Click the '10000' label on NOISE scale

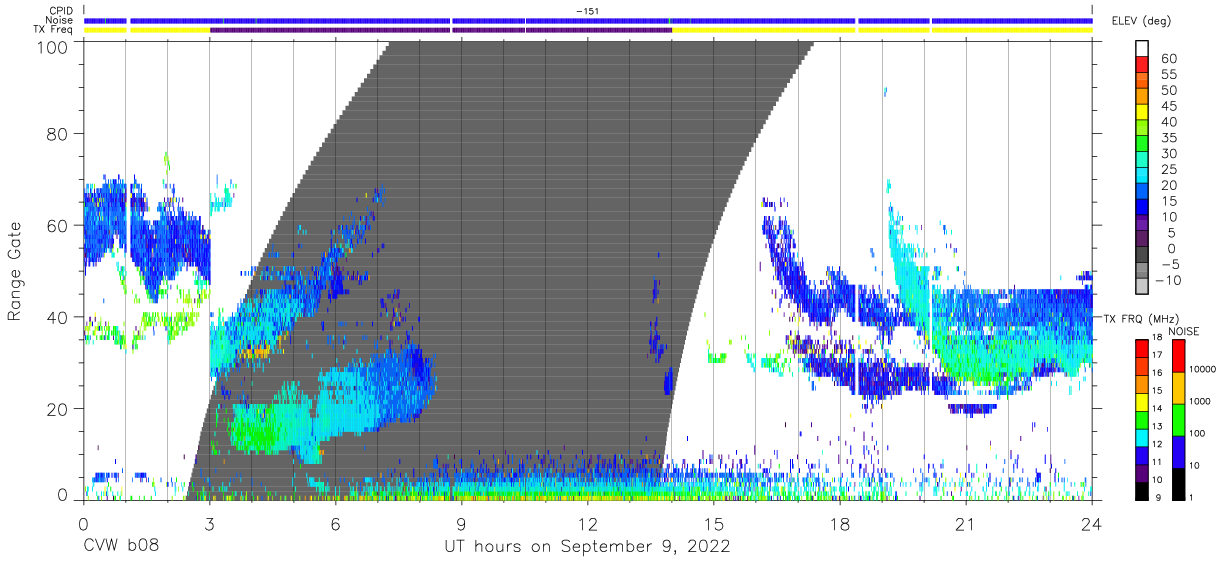(1203, 370)
